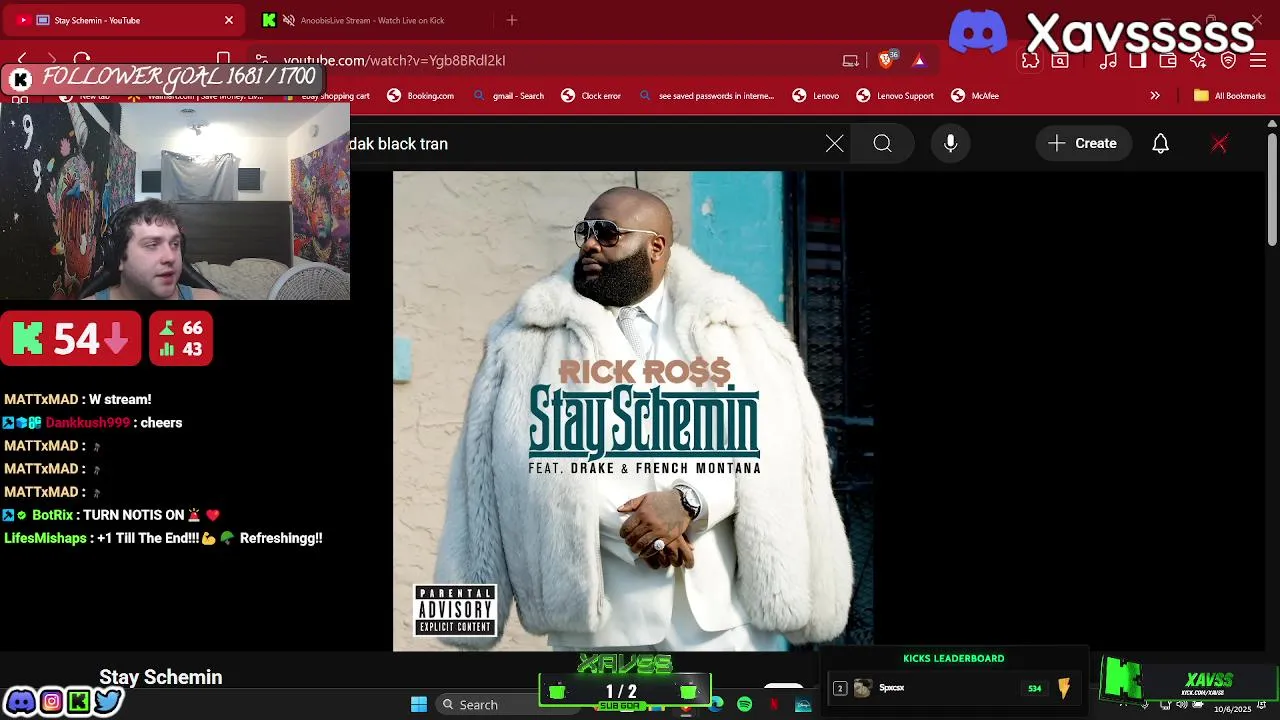Screen dimensions: 1280x720
Task: Open the eBay shopping cart bookmark
Action: 328,96
